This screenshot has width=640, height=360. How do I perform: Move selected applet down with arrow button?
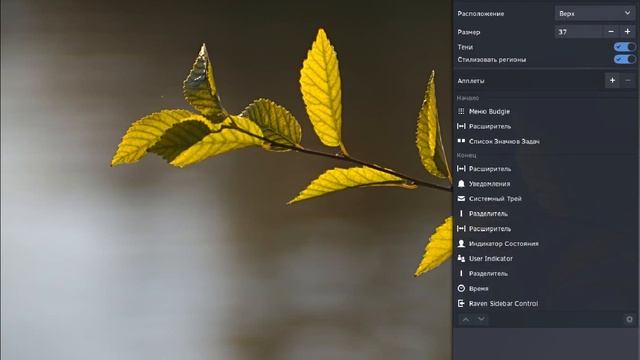point(481,319)
